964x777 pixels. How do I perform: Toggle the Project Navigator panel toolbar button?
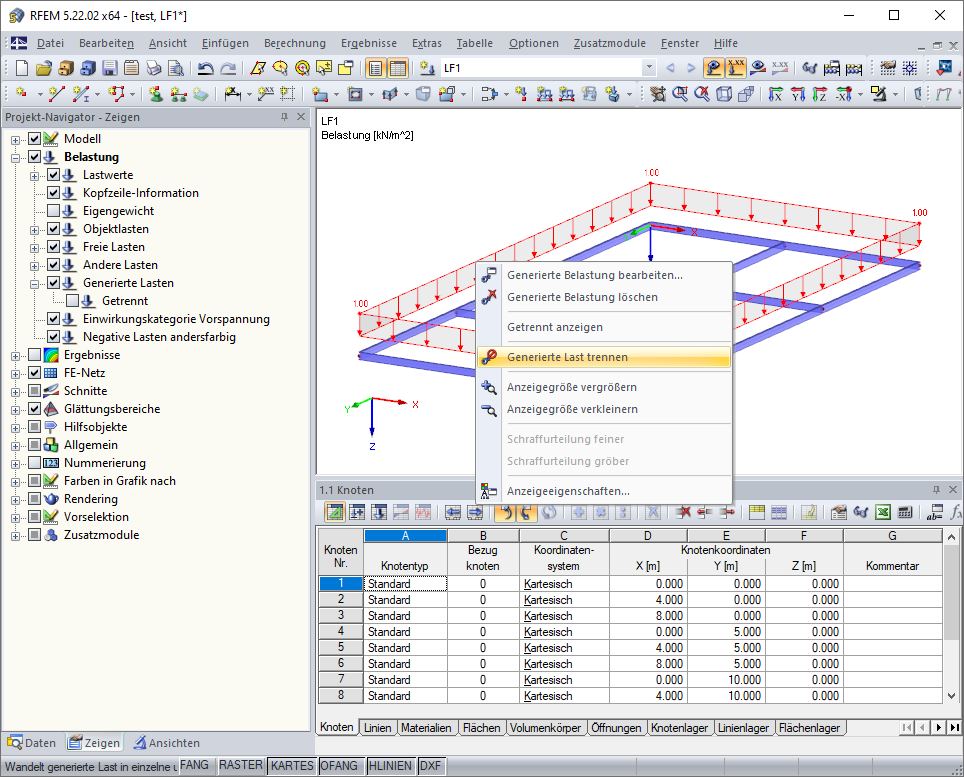375,68
